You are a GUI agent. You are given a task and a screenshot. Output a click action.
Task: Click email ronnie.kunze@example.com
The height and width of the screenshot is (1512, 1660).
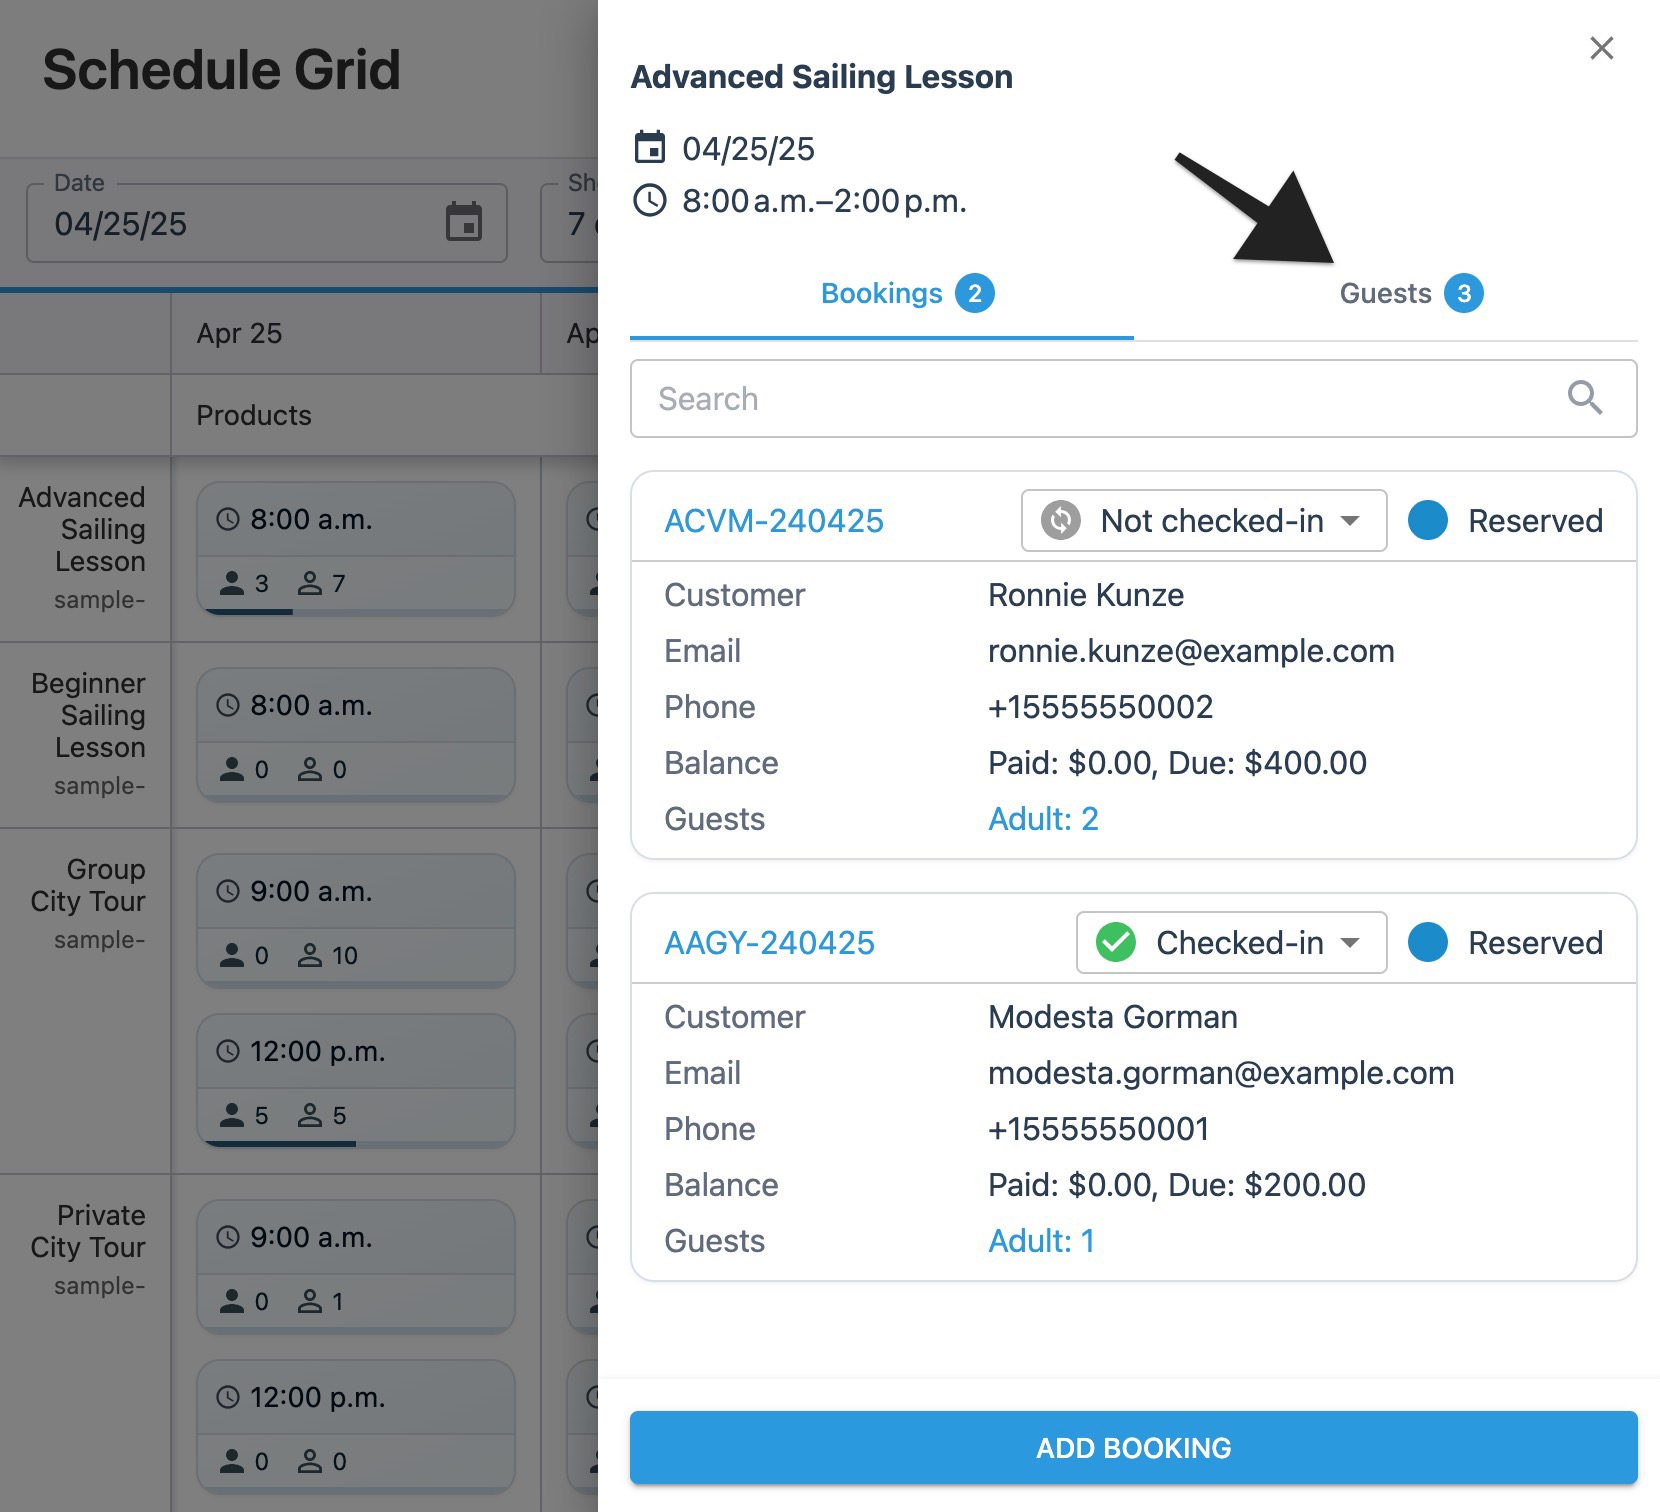click(x=1191, y=651)
